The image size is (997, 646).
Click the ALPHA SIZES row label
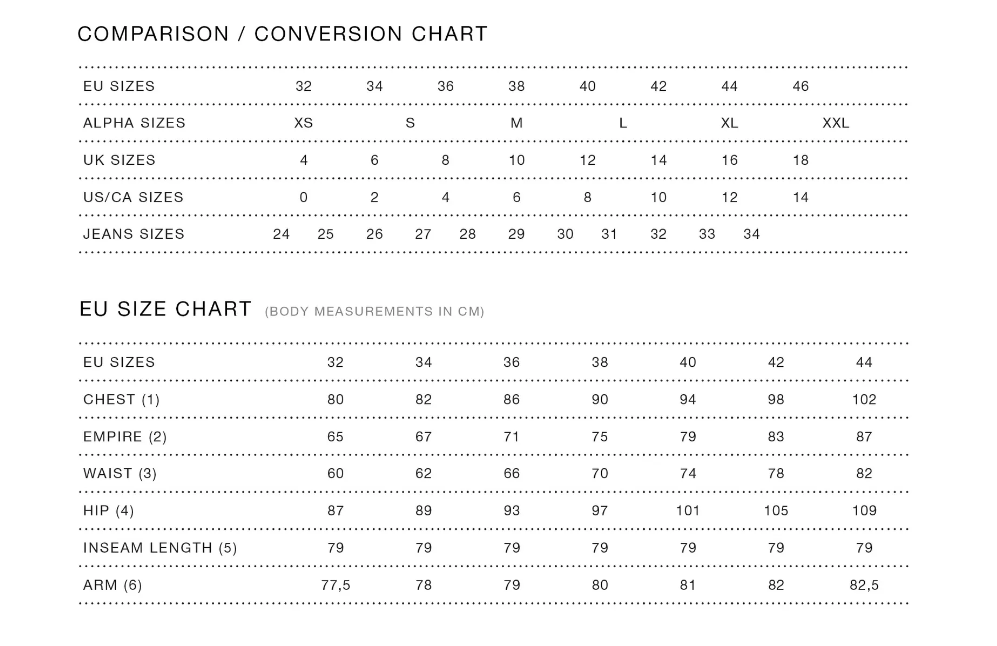pos(134,123)
